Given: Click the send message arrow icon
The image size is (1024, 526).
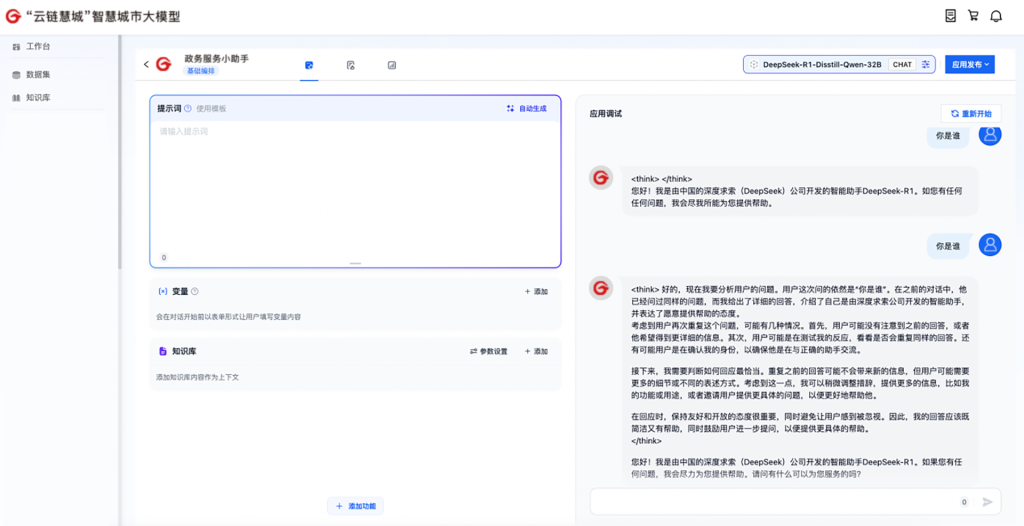Looking at the screenshot, I should [987, 502].
